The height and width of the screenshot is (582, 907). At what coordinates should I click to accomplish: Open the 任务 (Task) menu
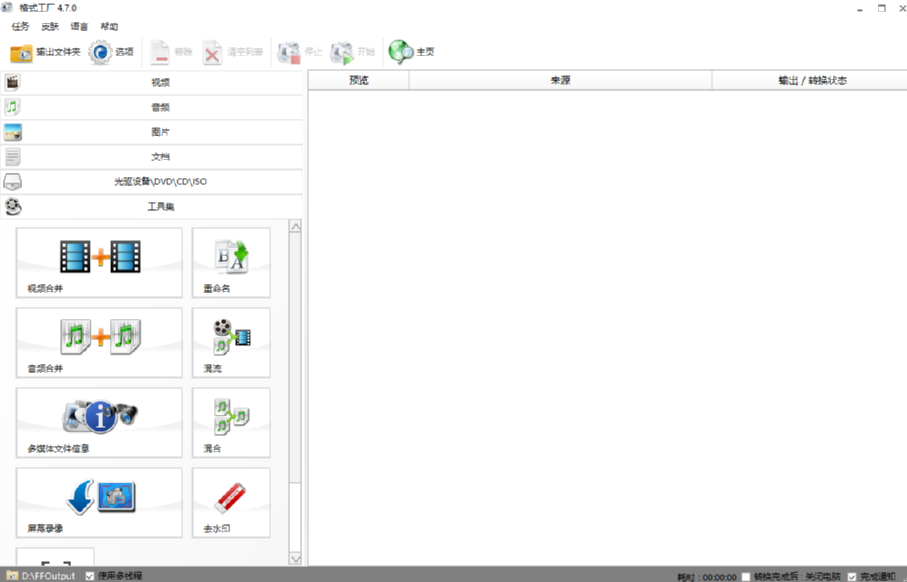tap(20, 27)
